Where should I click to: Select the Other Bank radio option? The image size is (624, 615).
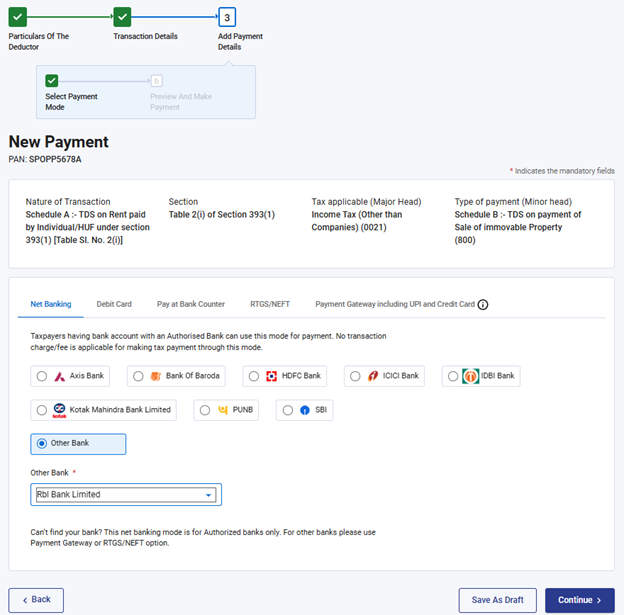coord(41,443)
